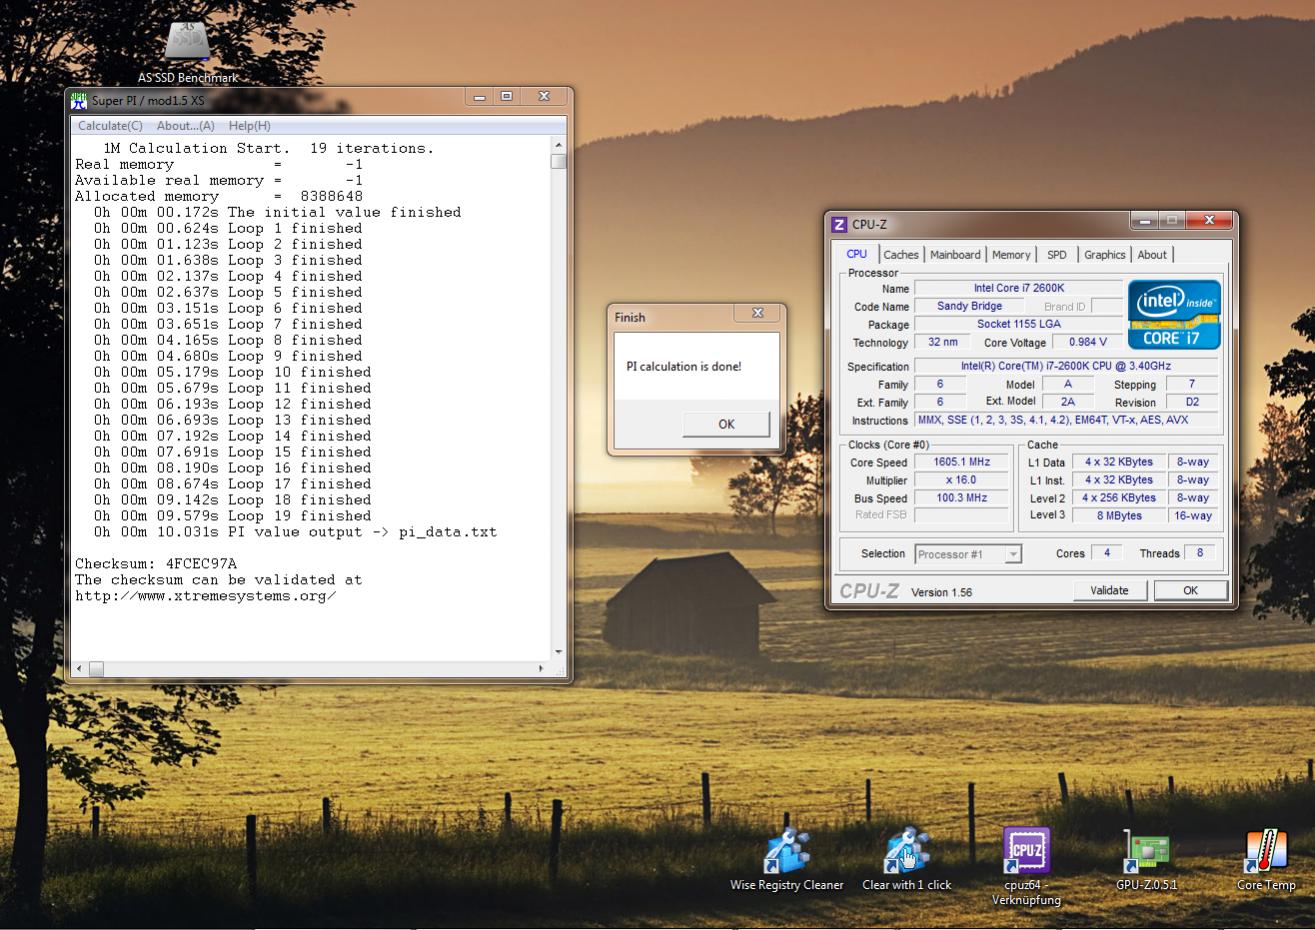
Task: Click 'PI value output -> pi_data.txt' line
Action: [x=295, y=532]
